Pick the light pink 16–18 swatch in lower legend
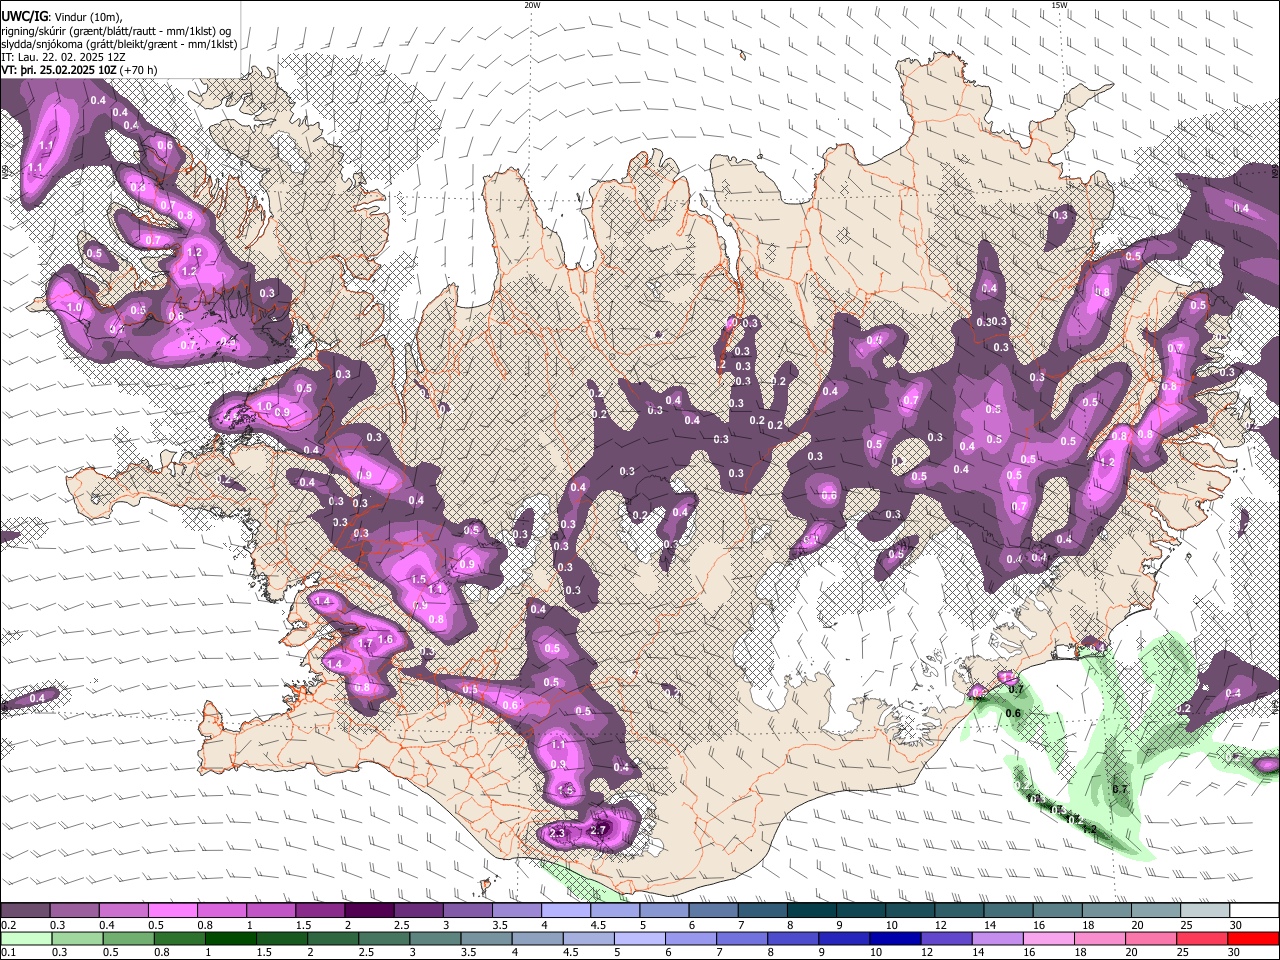The image size is (1280, 960). coord(1049,938)
